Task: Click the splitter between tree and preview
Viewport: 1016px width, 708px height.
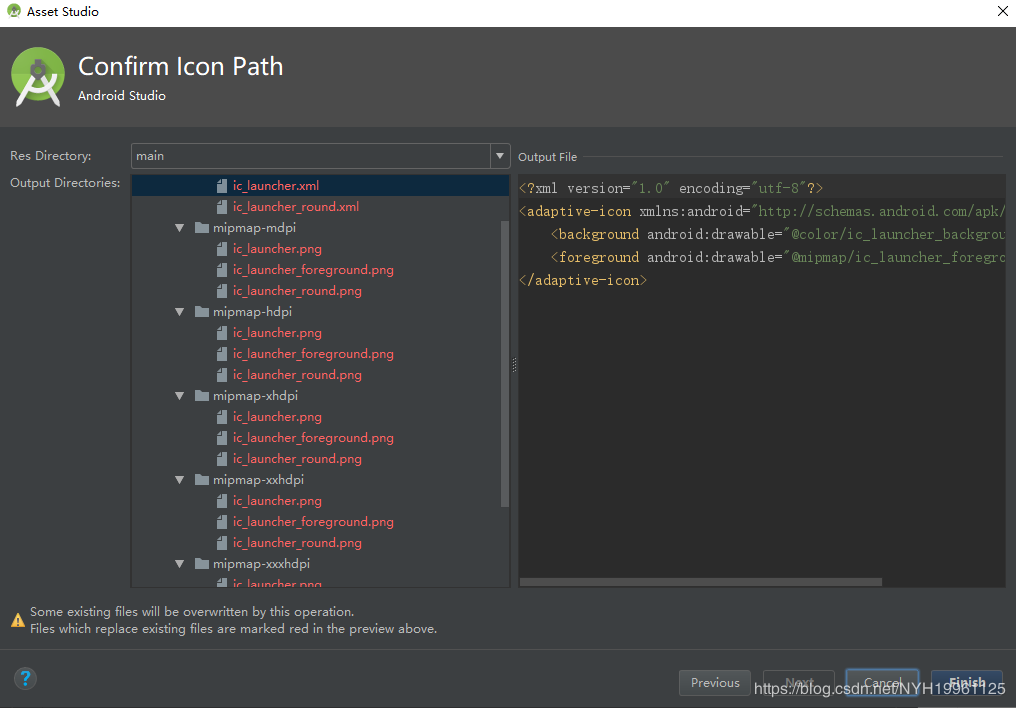Action: click(x=514, y=365)
